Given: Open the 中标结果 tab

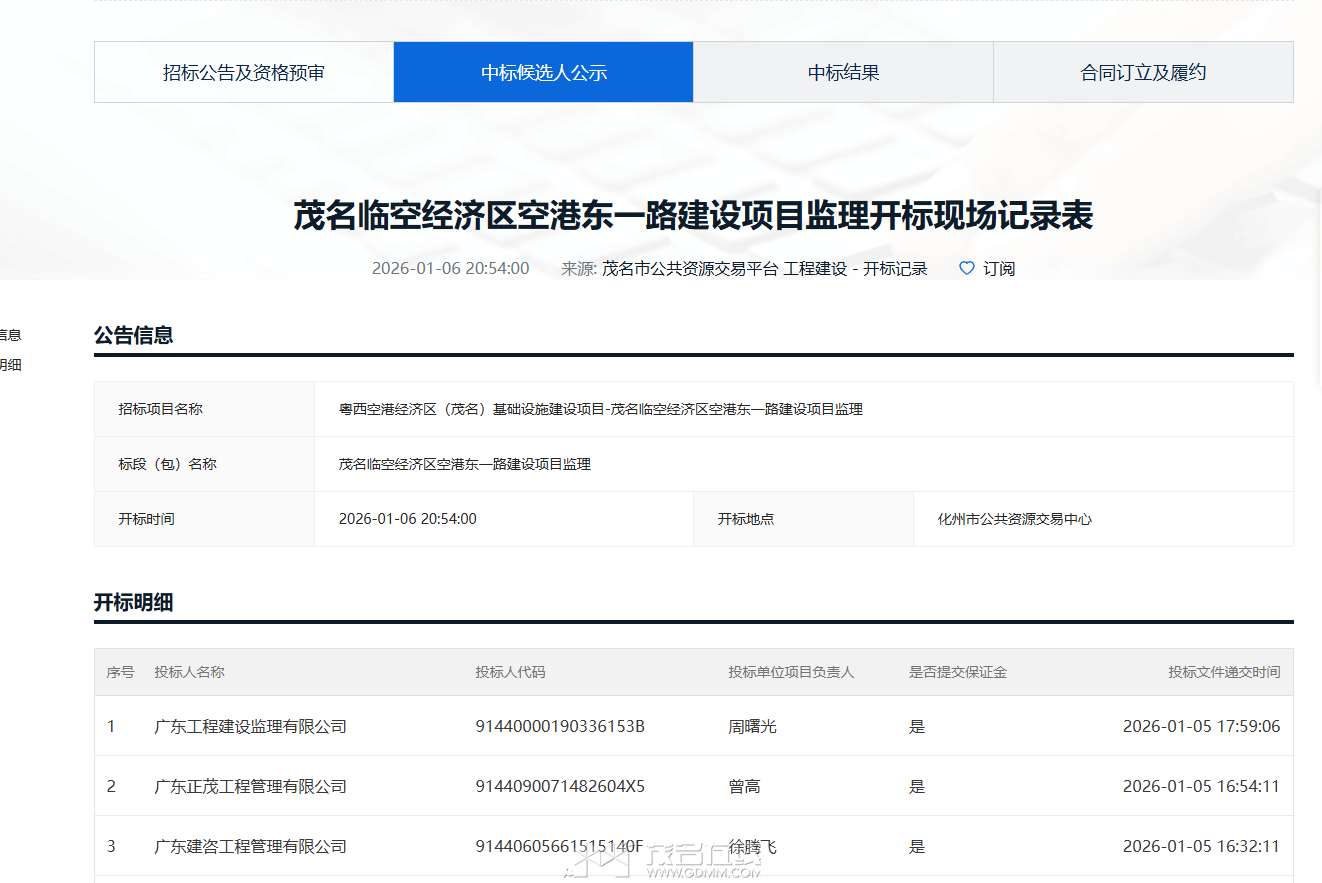Looking at the screenshot, I should coord(843,72).
